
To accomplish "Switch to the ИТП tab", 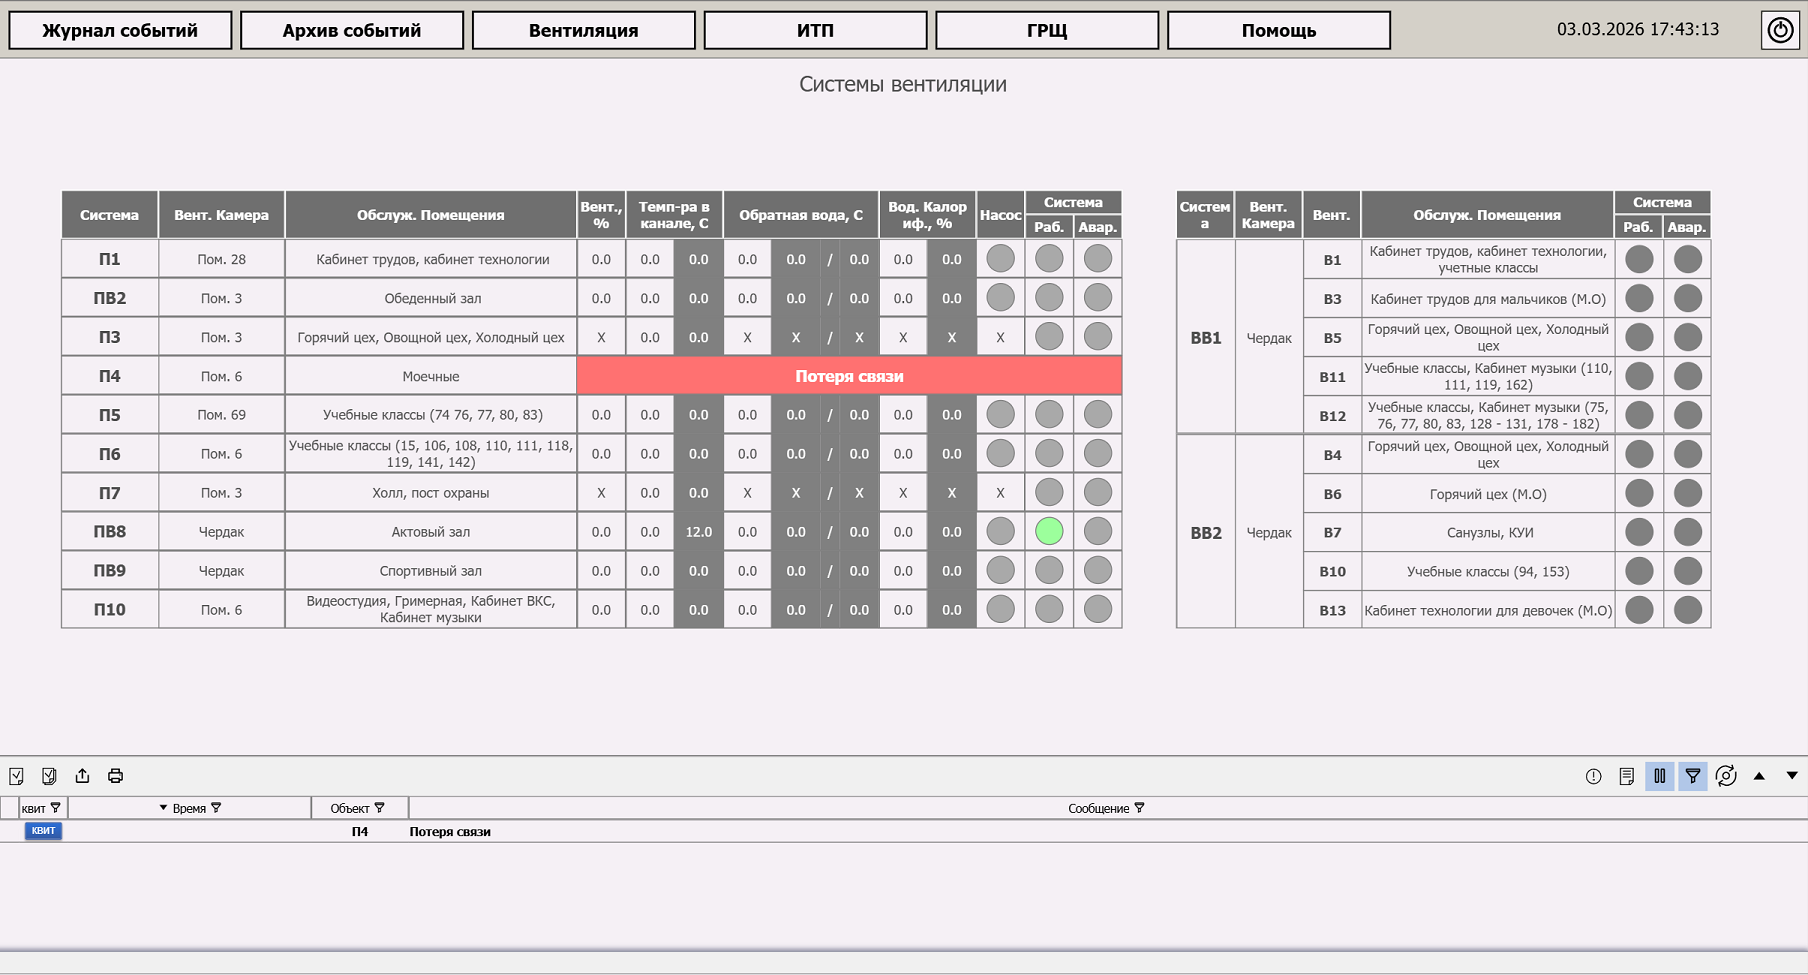I will [815, 30].
